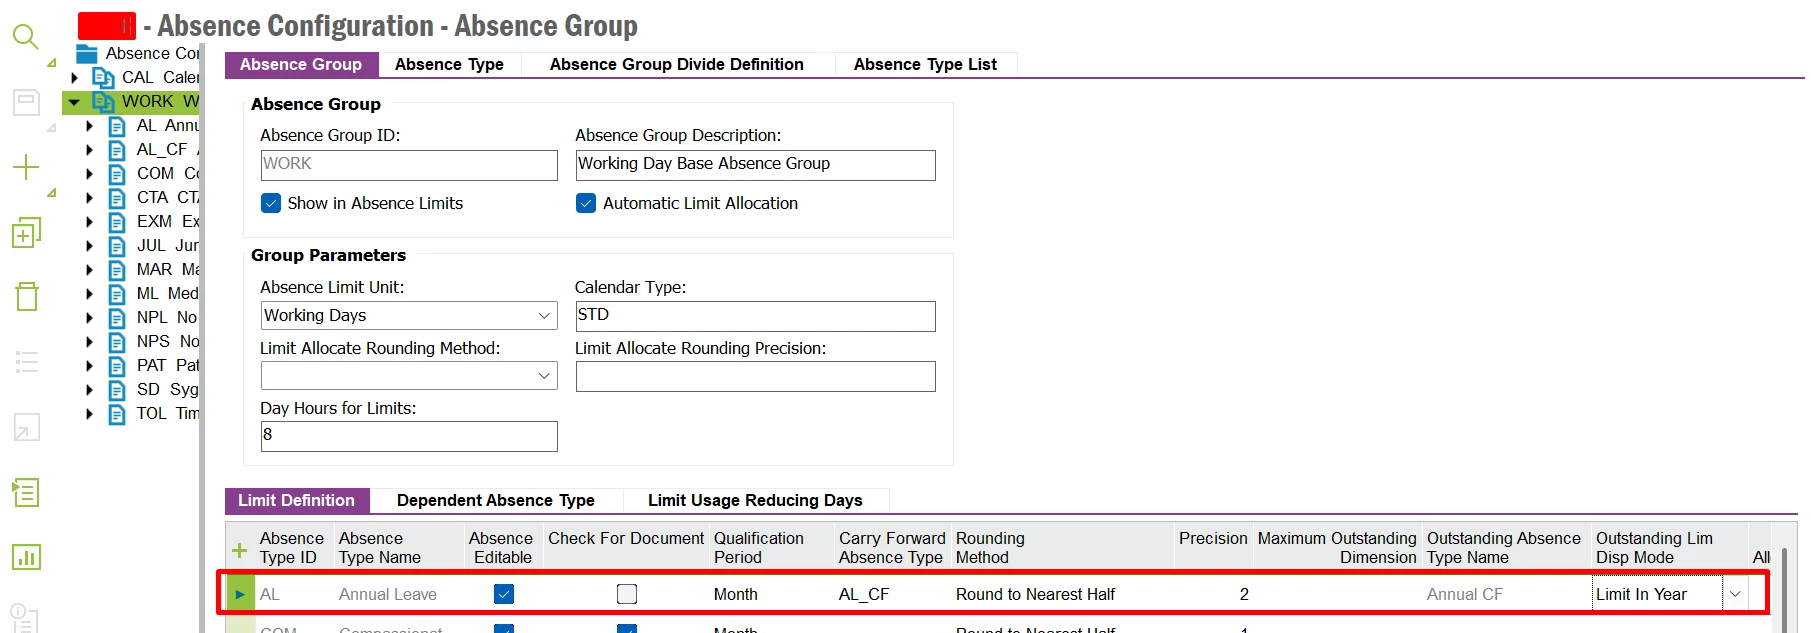Image resolution: width=1811 pixels, height=633 pixels.
Task: Click the AL Annual leave document icon
Action: 117,126
